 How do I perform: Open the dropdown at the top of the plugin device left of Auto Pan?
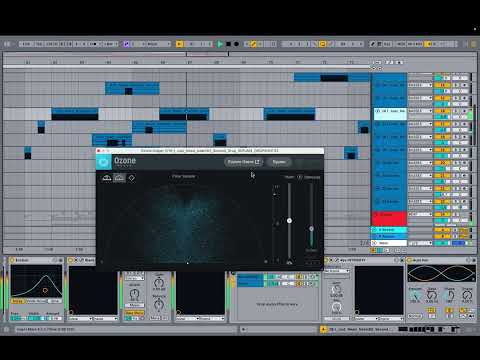tap(336, 271)
